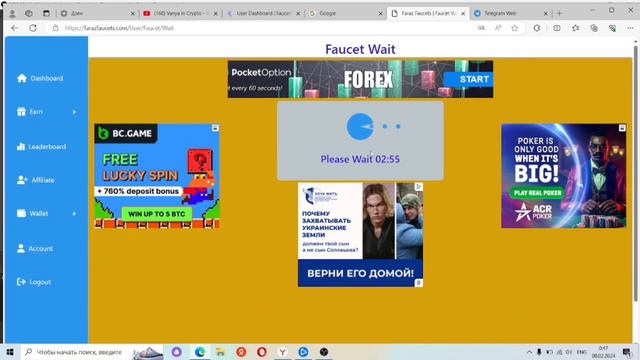Switch to the User Dashboard tab
This screenshot has height=360, width=640.
[264, 13]
